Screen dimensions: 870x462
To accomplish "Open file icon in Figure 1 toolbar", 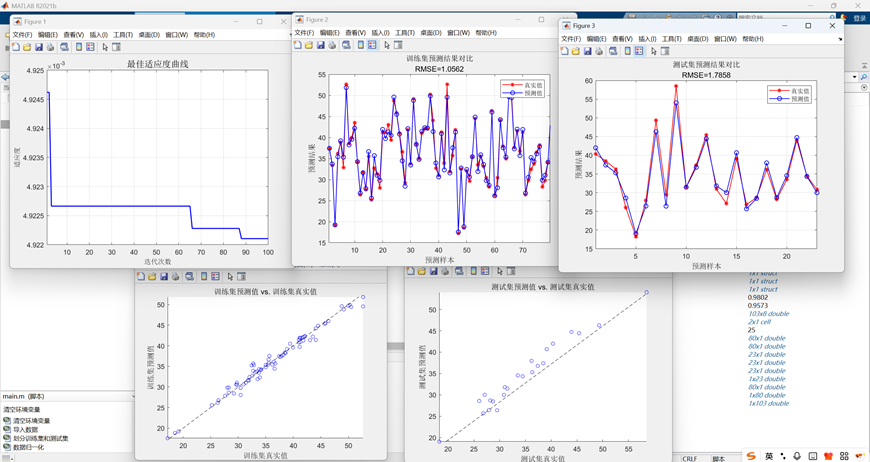I will click(27, 47).
